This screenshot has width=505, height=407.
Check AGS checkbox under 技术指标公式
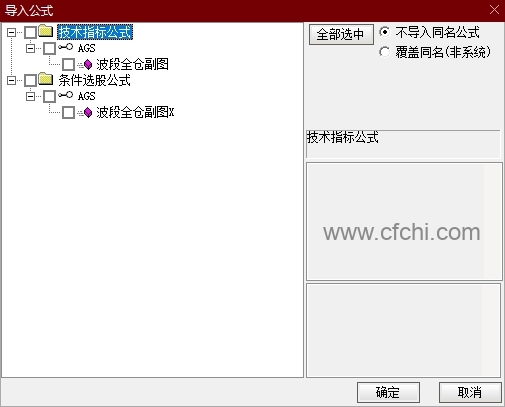tap(50, 48)
